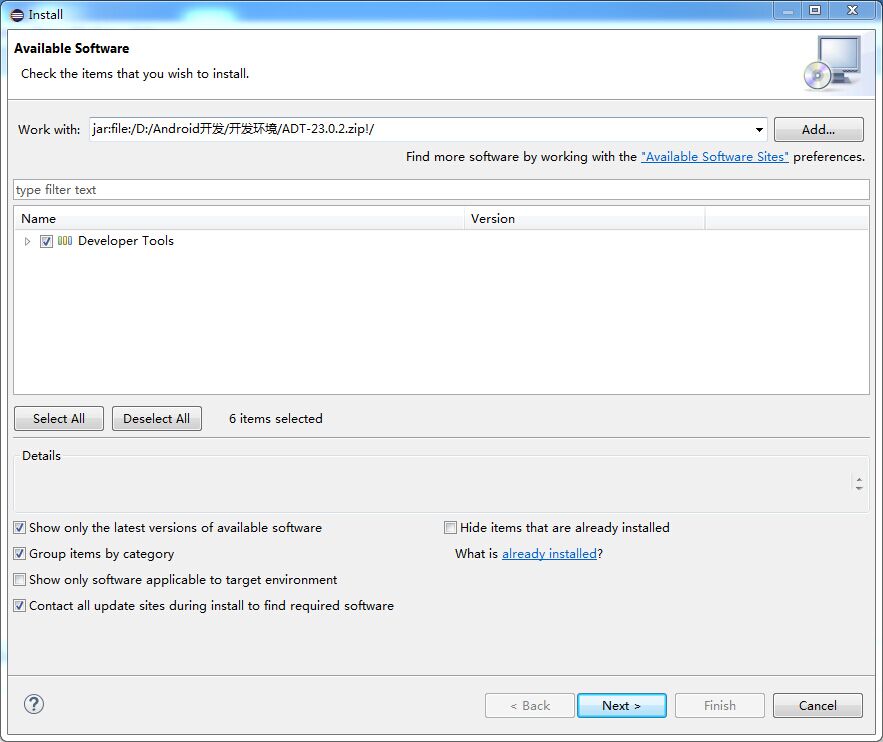
Task: Sort list by Name column header
Action: click(240, 218)
